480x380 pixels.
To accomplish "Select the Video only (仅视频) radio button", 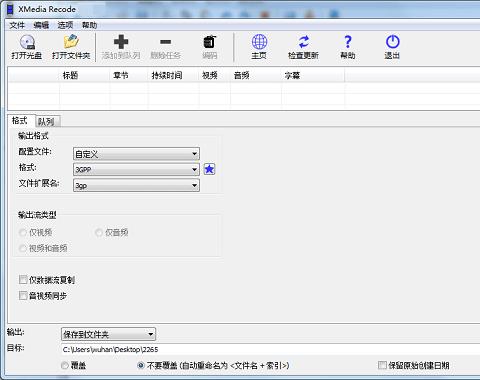I will [23, 232].
